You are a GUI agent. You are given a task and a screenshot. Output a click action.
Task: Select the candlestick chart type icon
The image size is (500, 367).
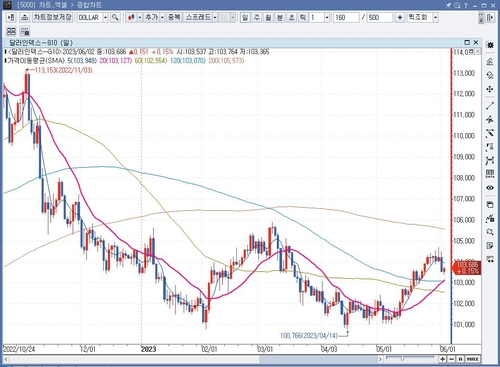(131, 17)
